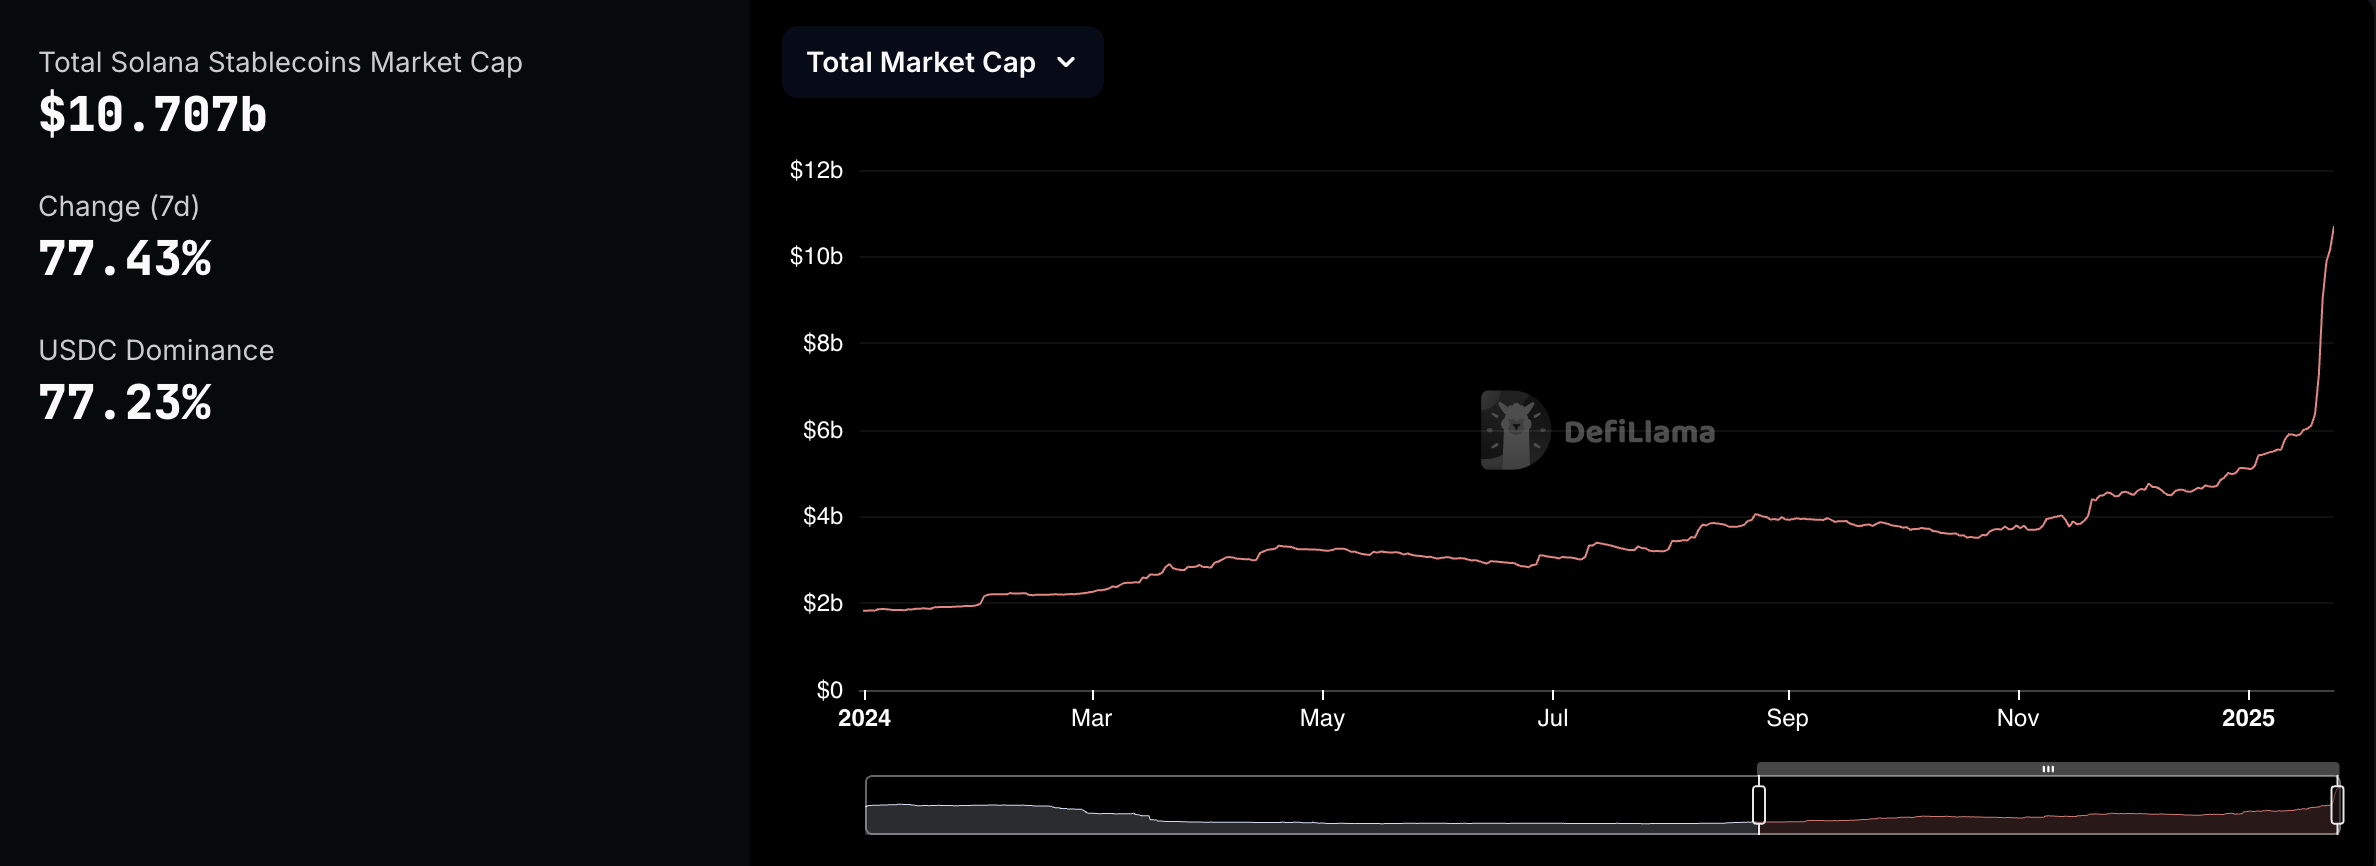Expand the chart metric selector menu
This screenshot has height=866, width=2376.
[x=941, y=62]
